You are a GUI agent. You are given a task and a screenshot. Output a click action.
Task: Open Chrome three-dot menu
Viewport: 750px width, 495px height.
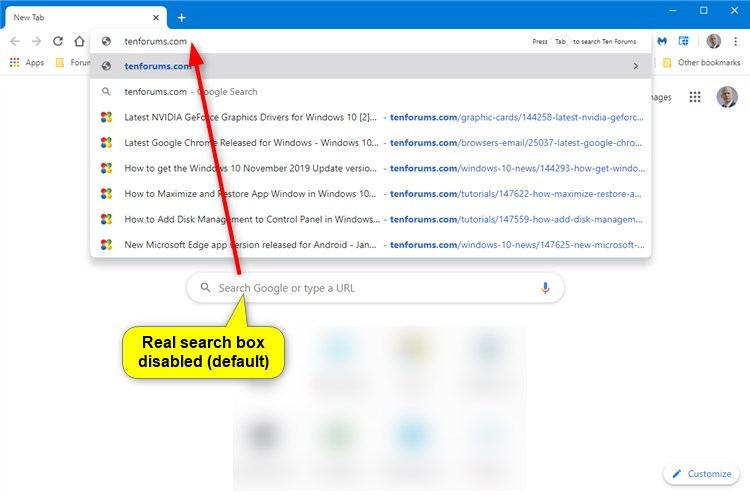tap(735, 41)
